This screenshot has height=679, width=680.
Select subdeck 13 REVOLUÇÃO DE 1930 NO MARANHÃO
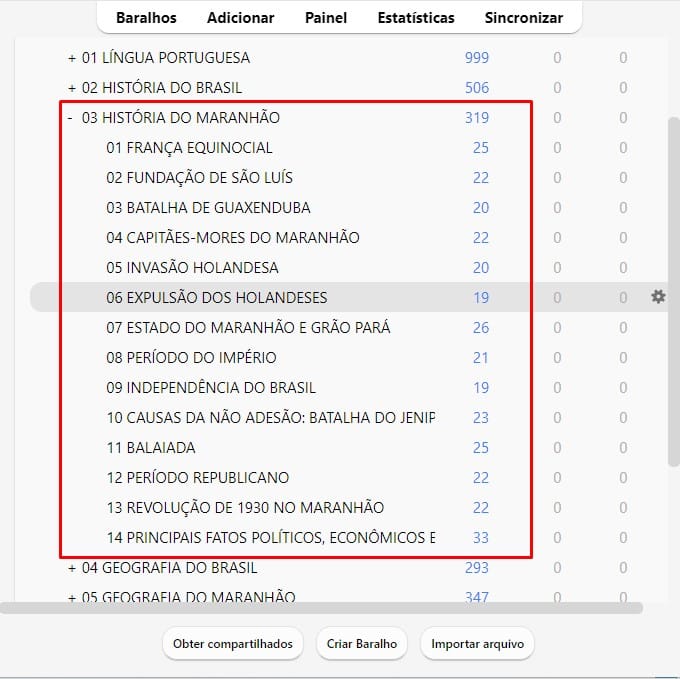click(245, 507)
